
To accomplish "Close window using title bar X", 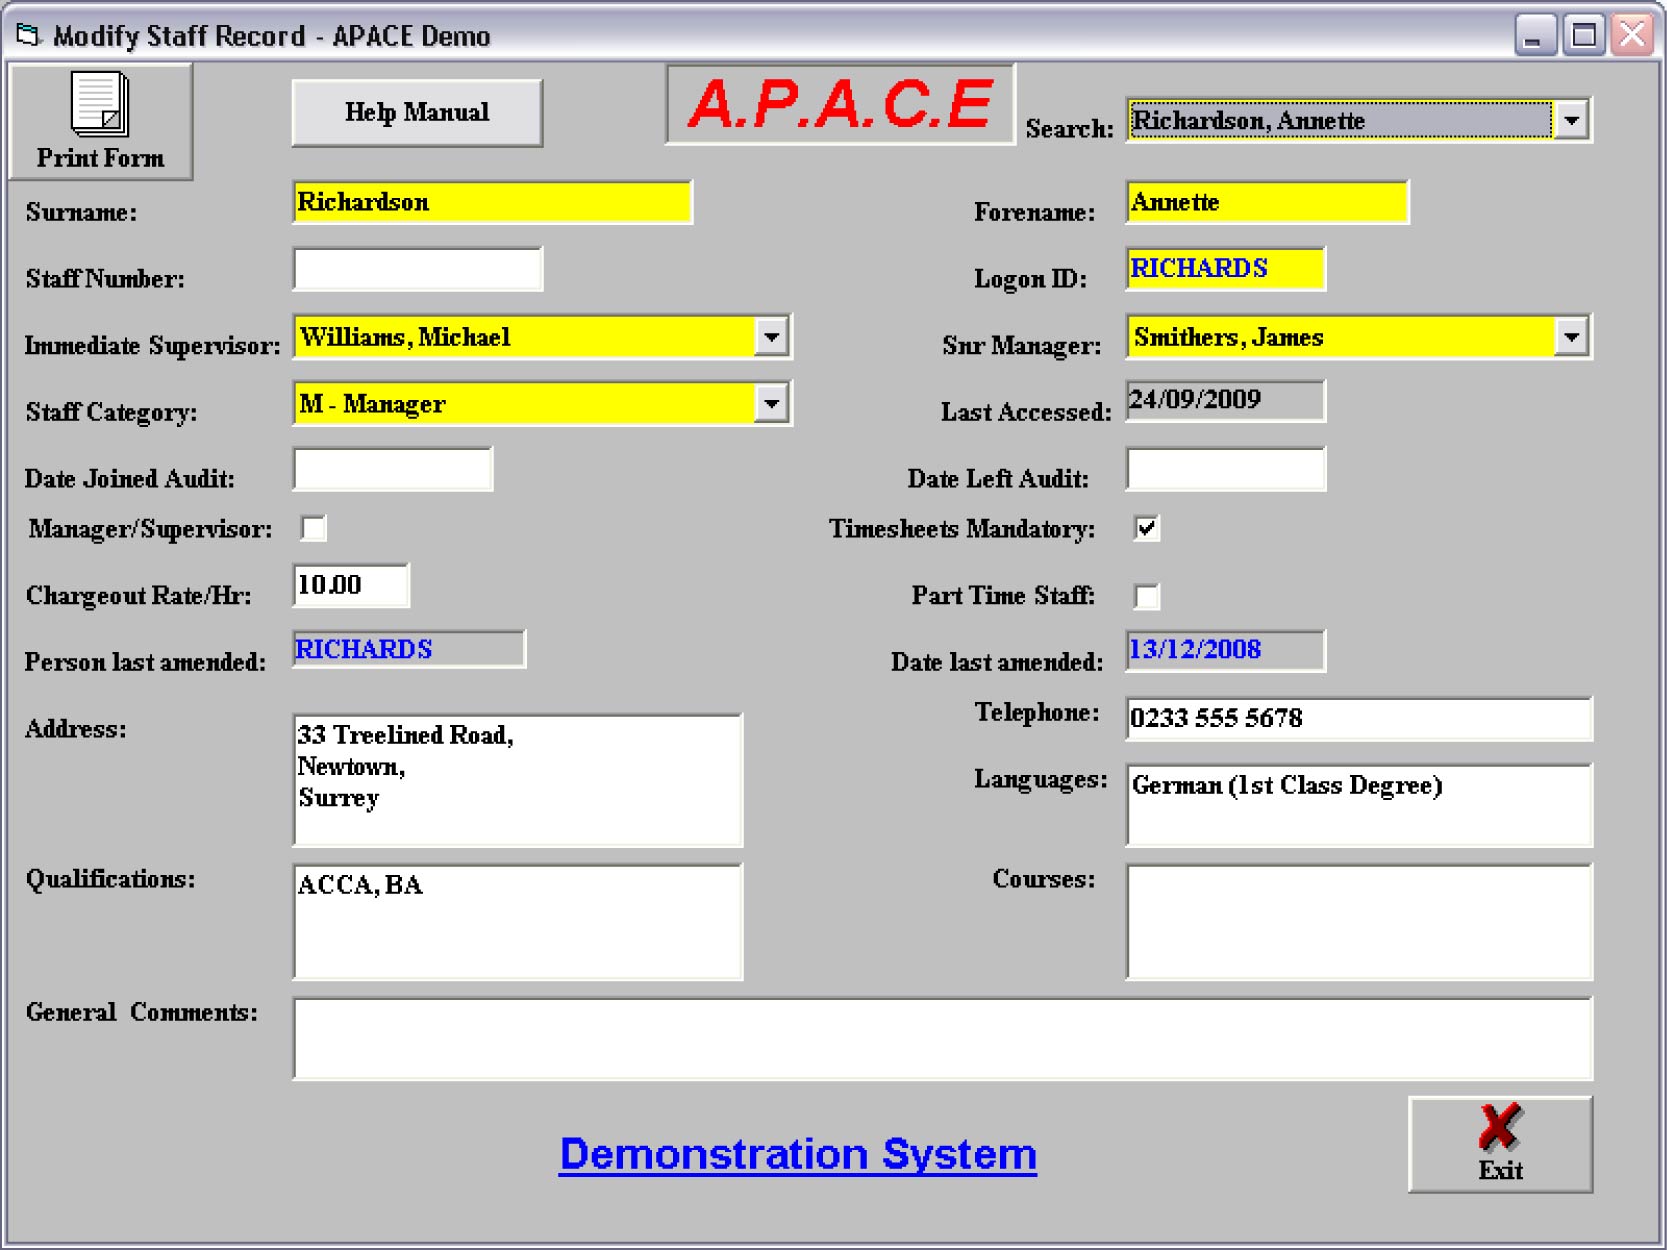I will click(1633, 36).
